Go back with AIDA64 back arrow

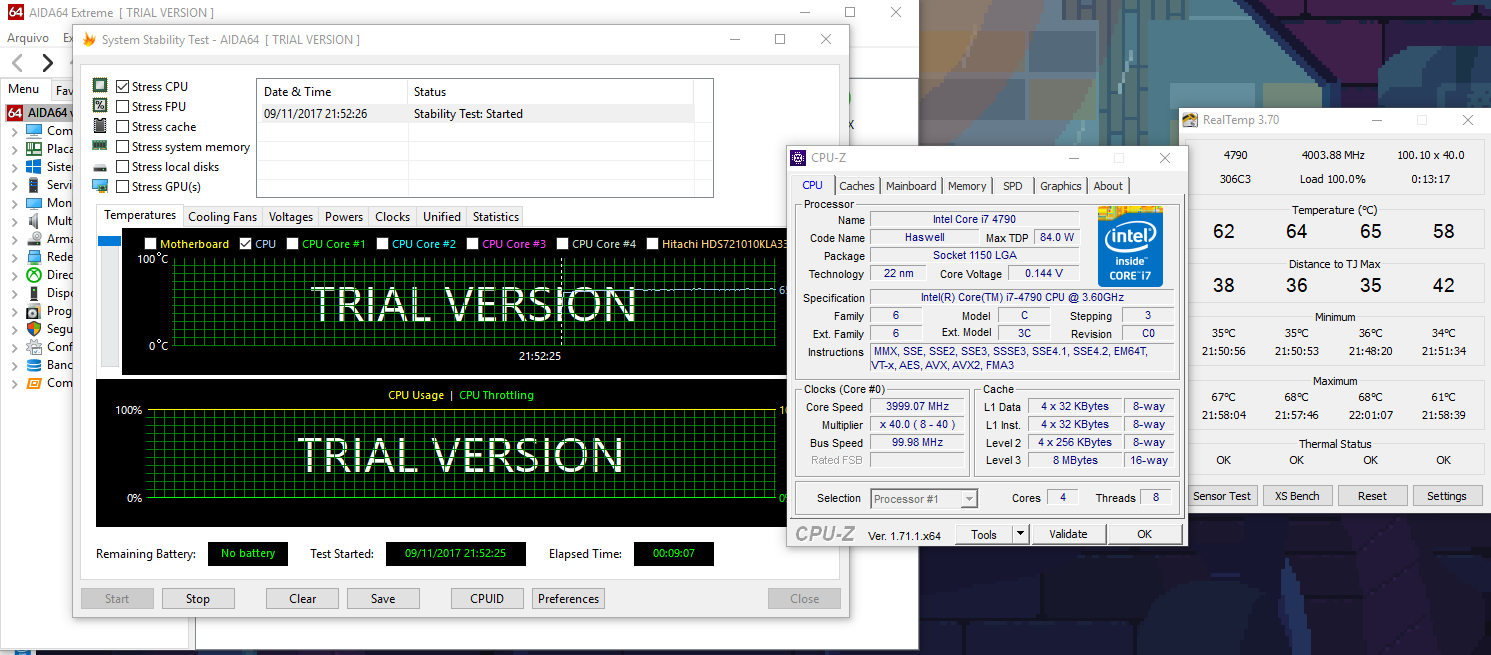click(x=17, y=63)
